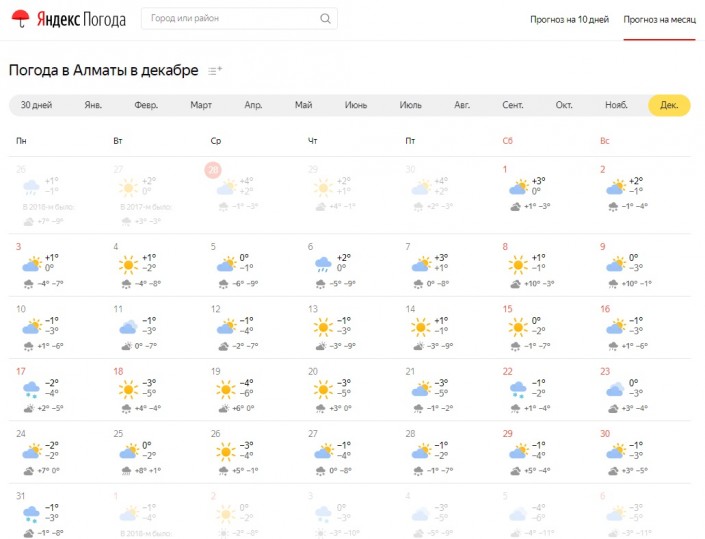This screenshot has height=539, width=705.
Task: Click rain cloud icon for December 6
Action: click(x=323, y=265)
